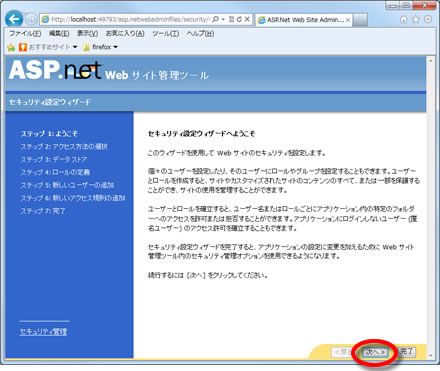Open the ツール(T) menu
This screenshot has width=440, height=371.
pos(165,34)
